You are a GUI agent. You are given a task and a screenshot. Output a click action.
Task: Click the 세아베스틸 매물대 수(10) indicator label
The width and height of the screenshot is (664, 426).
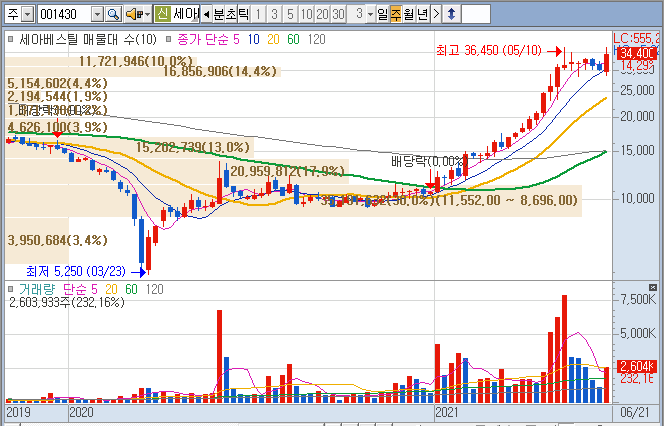pos(88,39)
